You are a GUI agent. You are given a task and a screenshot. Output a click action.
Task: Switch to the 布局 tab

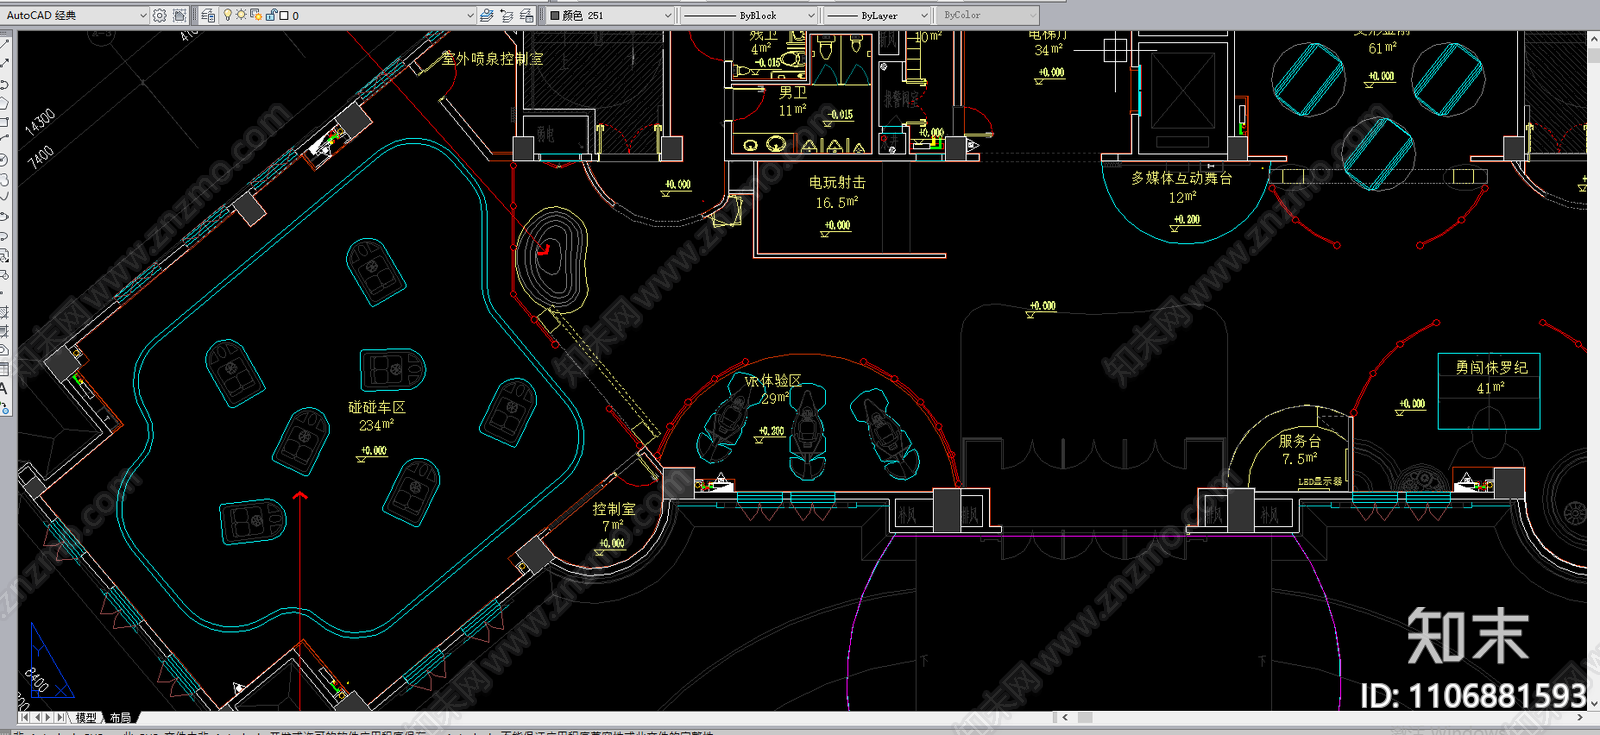tap(120, 717)
